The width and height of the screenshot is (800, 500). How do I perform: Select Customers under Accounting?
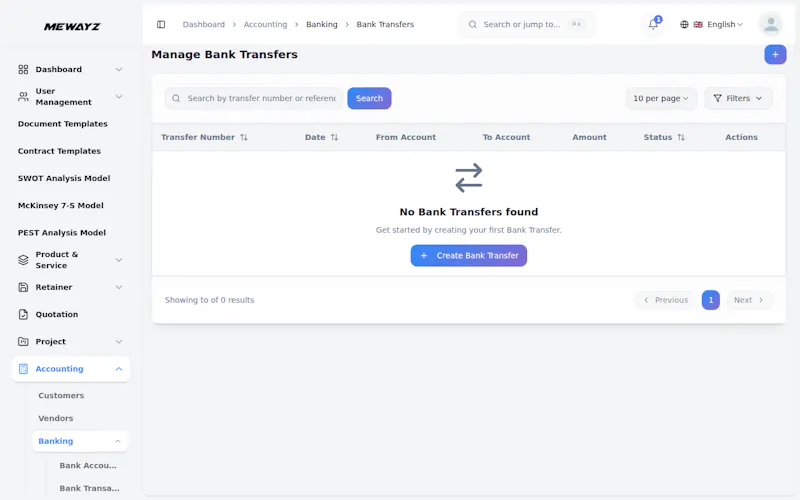pyautogui.click(x=61, y=395)
